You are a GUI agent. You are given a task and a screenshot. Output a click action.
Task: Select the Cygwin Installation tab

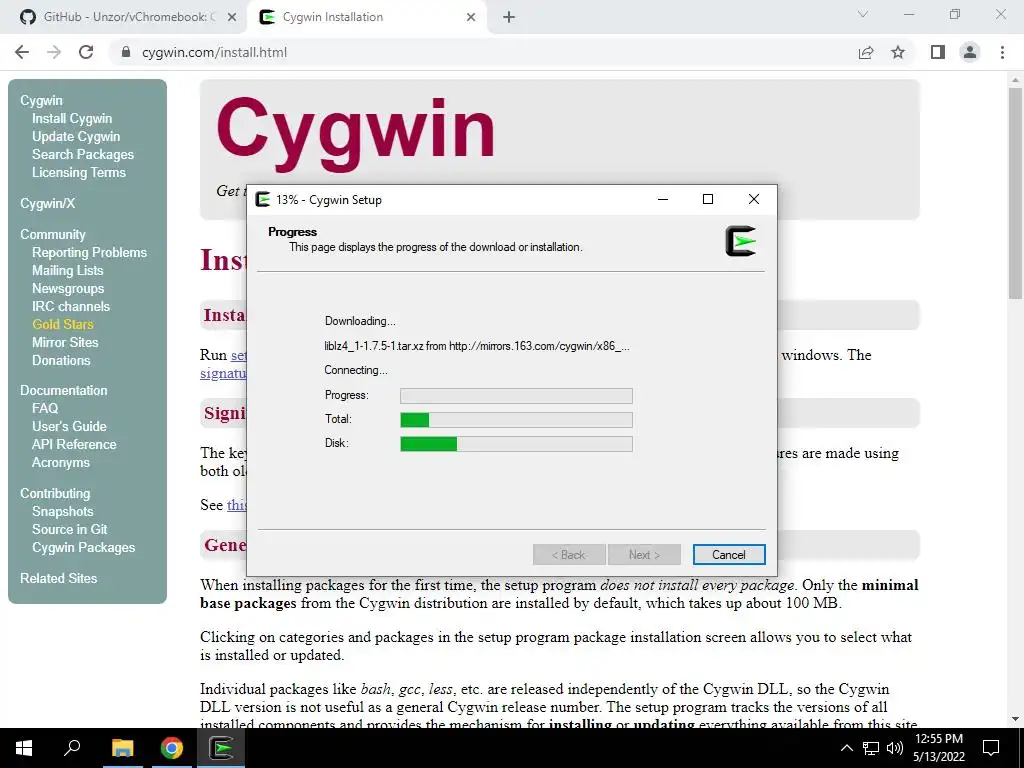366,17
